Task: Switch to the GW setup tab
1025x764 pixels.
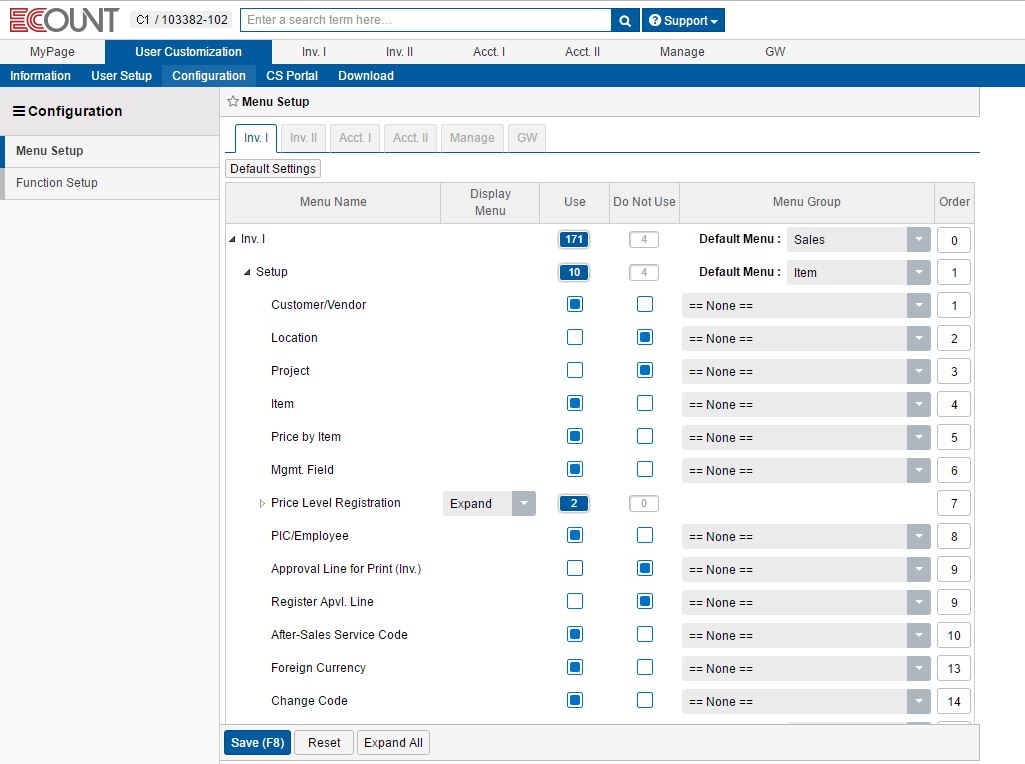Action: (x=527, y=138)
